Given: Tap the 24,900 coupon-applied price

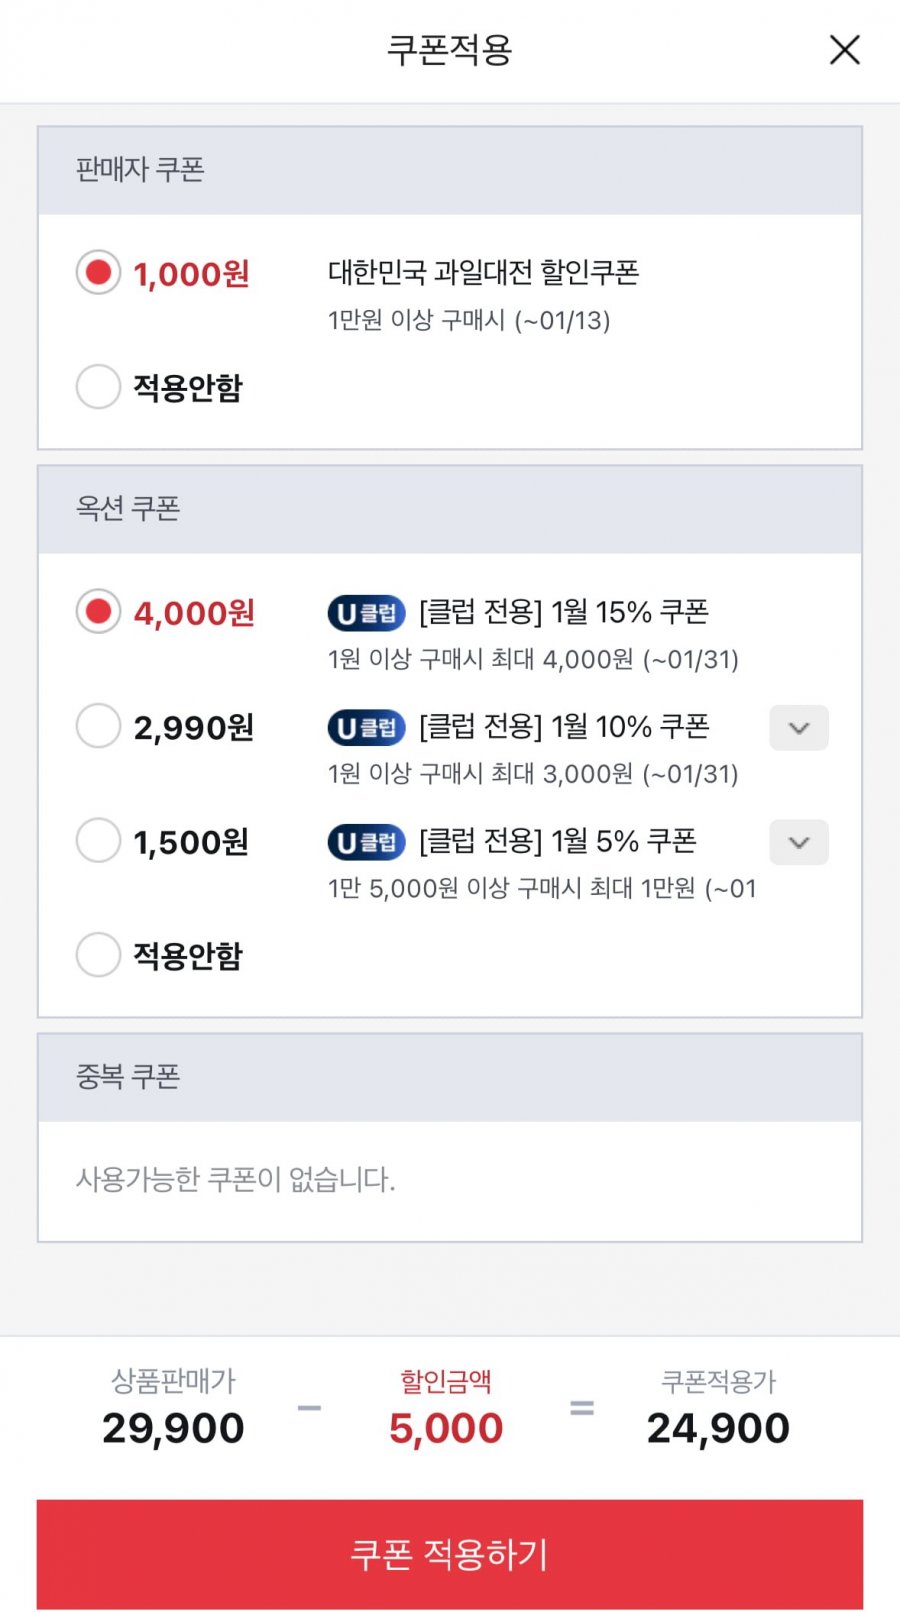Looking at the screenshot, I should pos(718,1428).
